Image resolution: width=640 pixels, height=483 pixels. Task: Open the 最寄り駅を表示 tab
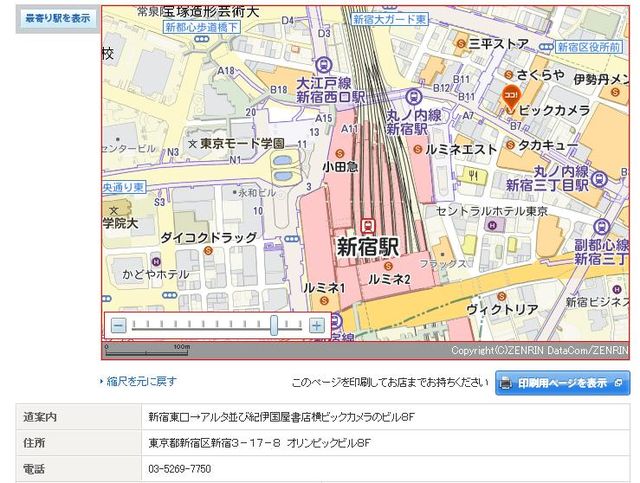[x=57, y=18]
